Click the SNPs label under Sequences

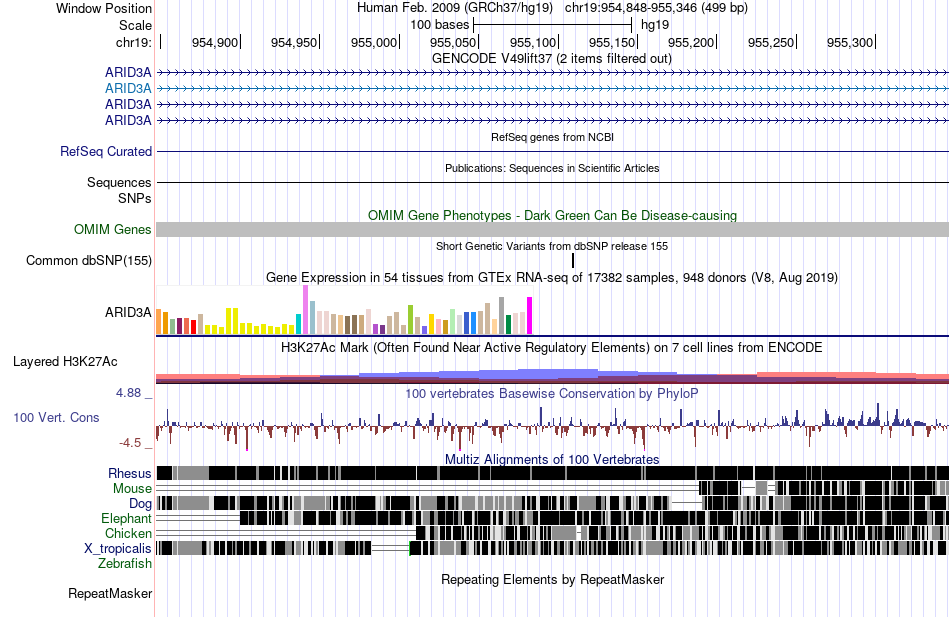pos(135,199)
